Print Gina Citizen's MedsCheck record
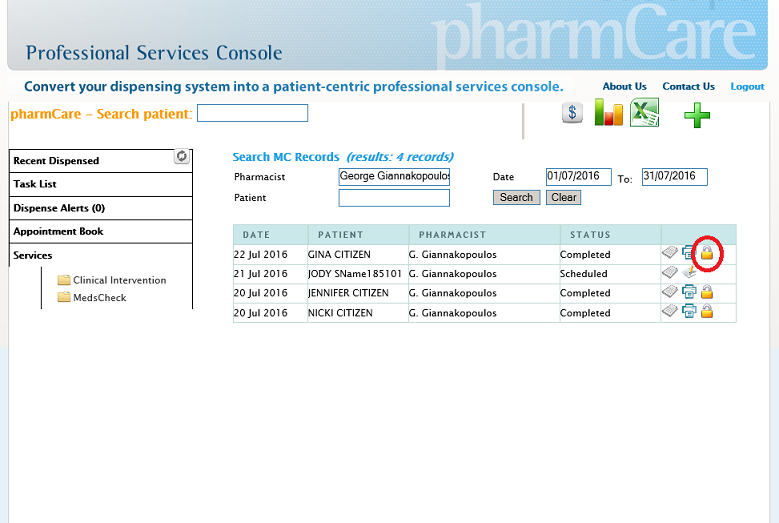The height and width of the screenshot is (523, 779). [688, 253]
